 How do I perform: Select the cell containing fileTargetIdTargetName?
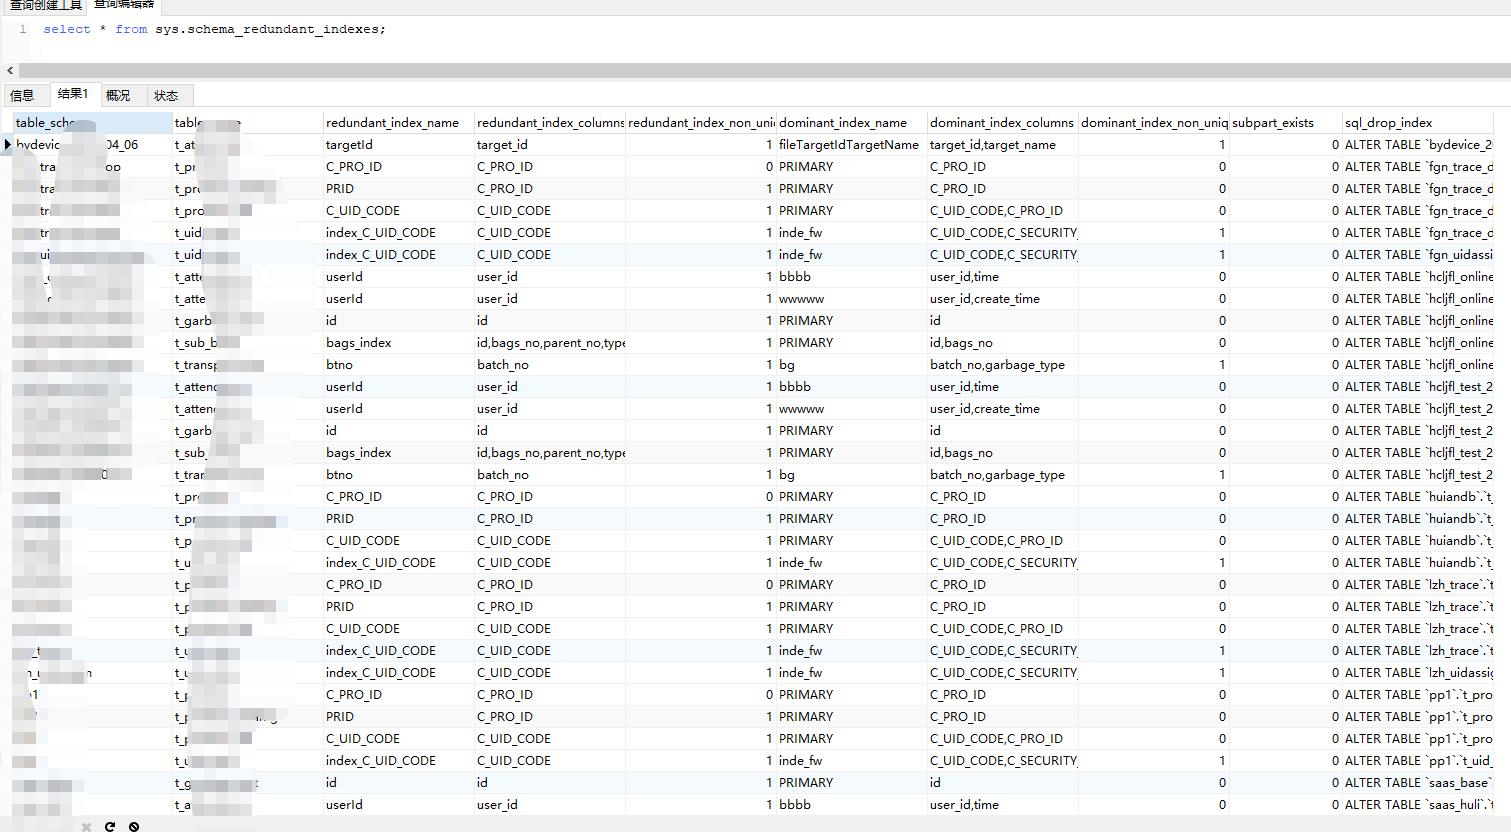[850, 144]
